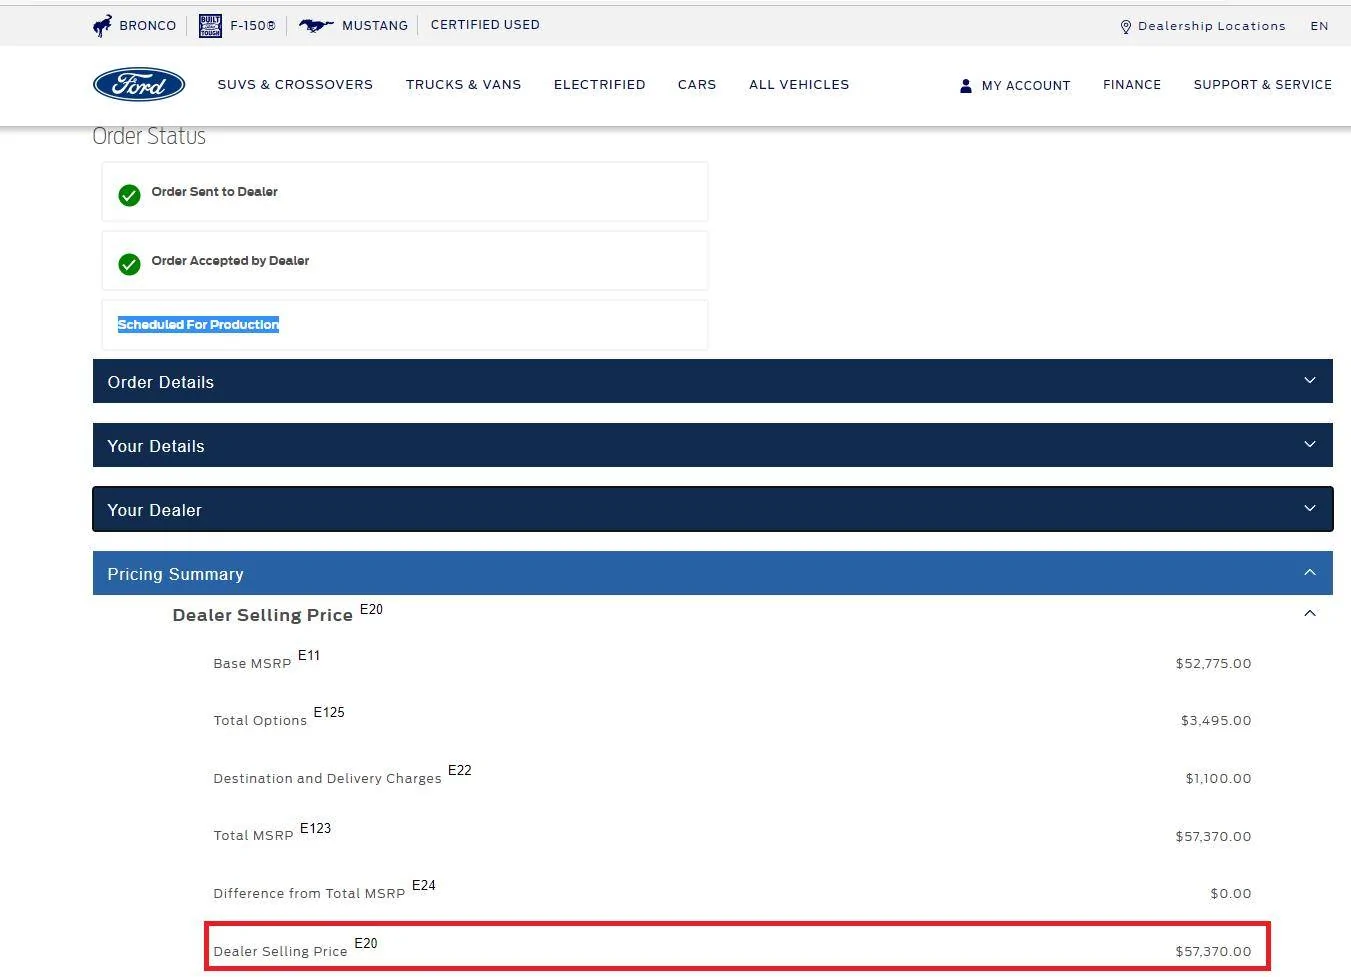Click Dealer Selling Price row label in the price list
The height and width of the screenshot is (977, 1351).
[280, 952]
